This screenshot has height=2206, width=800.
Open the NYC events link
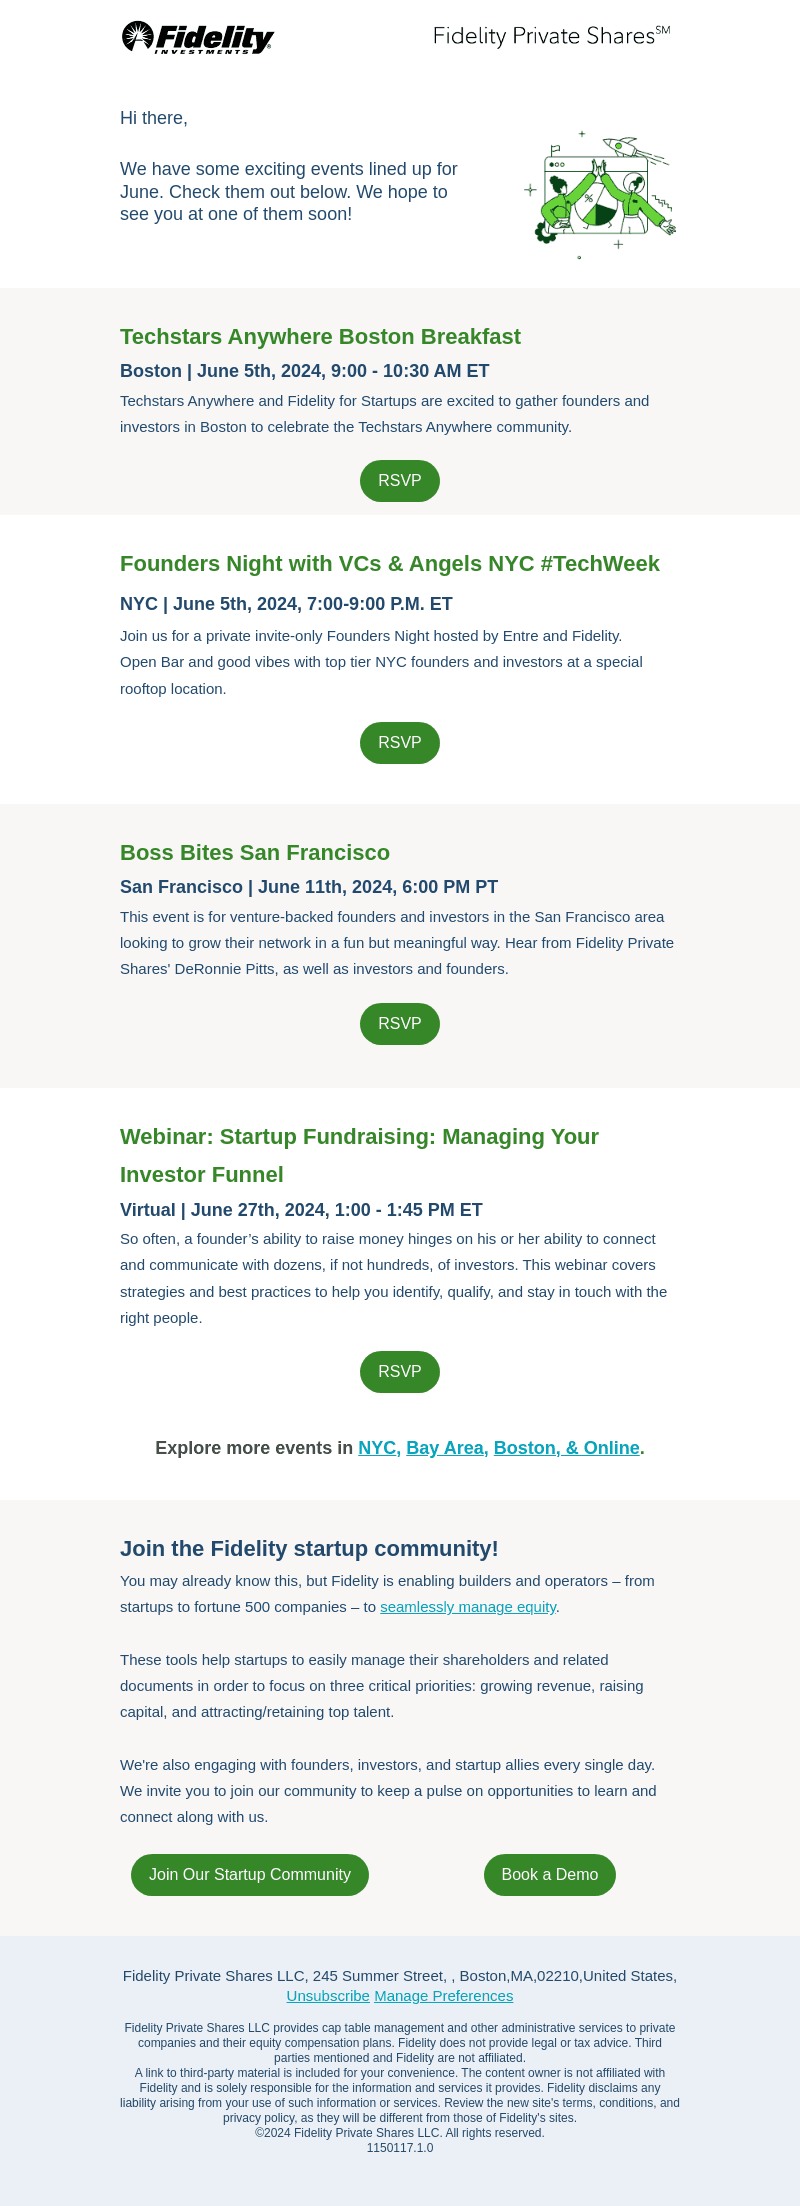tap(379, 1448)
